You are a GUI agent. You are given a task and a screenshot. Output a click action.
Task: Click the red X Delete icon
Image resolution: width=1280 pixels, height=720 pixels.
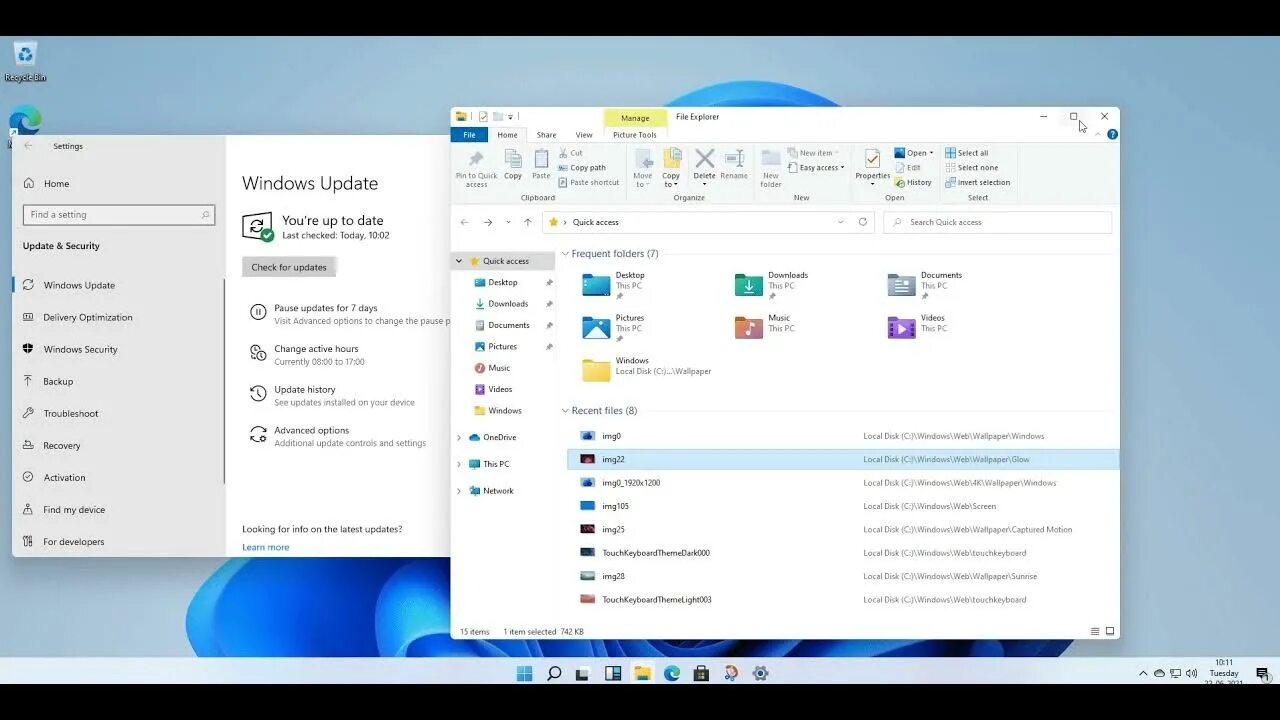tap(705, 159)
